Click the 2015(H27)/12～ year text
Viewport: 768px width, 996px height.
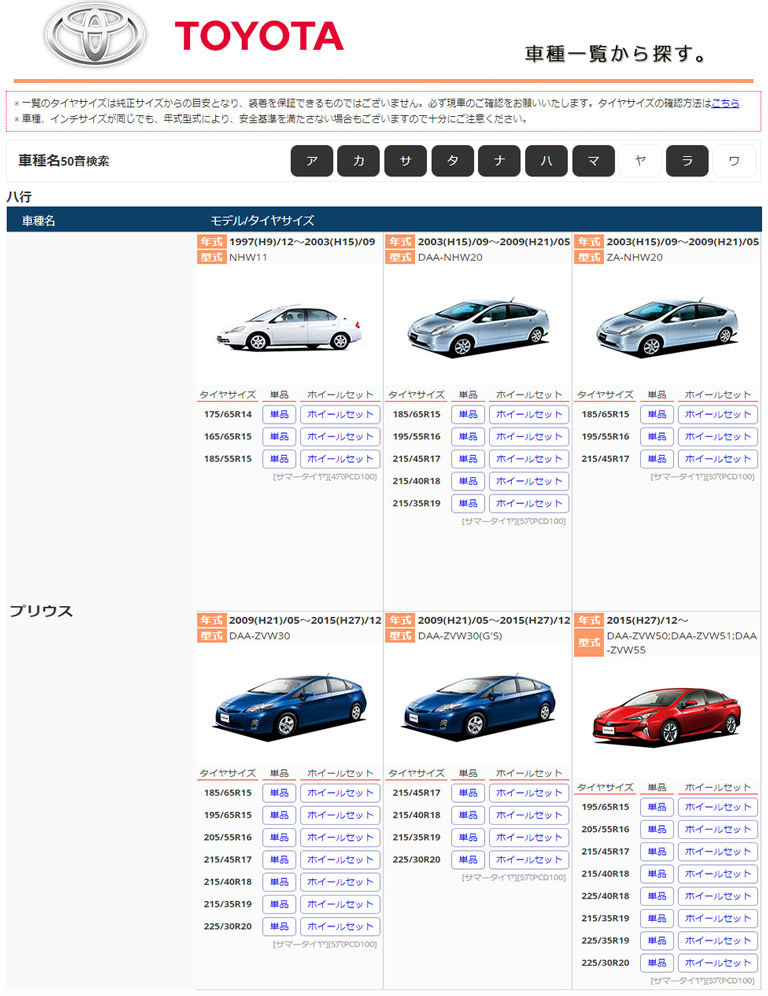coord(647,620)
